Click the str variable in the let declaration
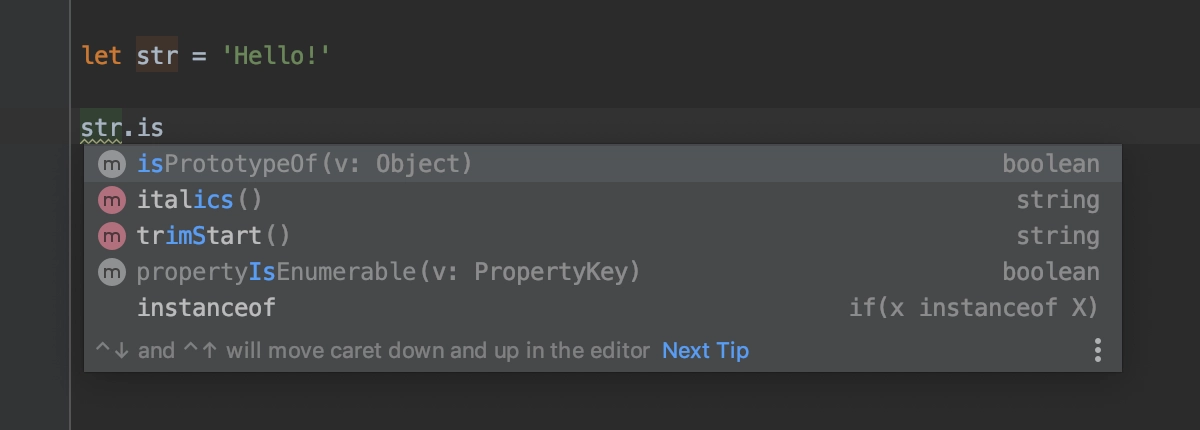 pyautogui.click(x=157, y=55)
